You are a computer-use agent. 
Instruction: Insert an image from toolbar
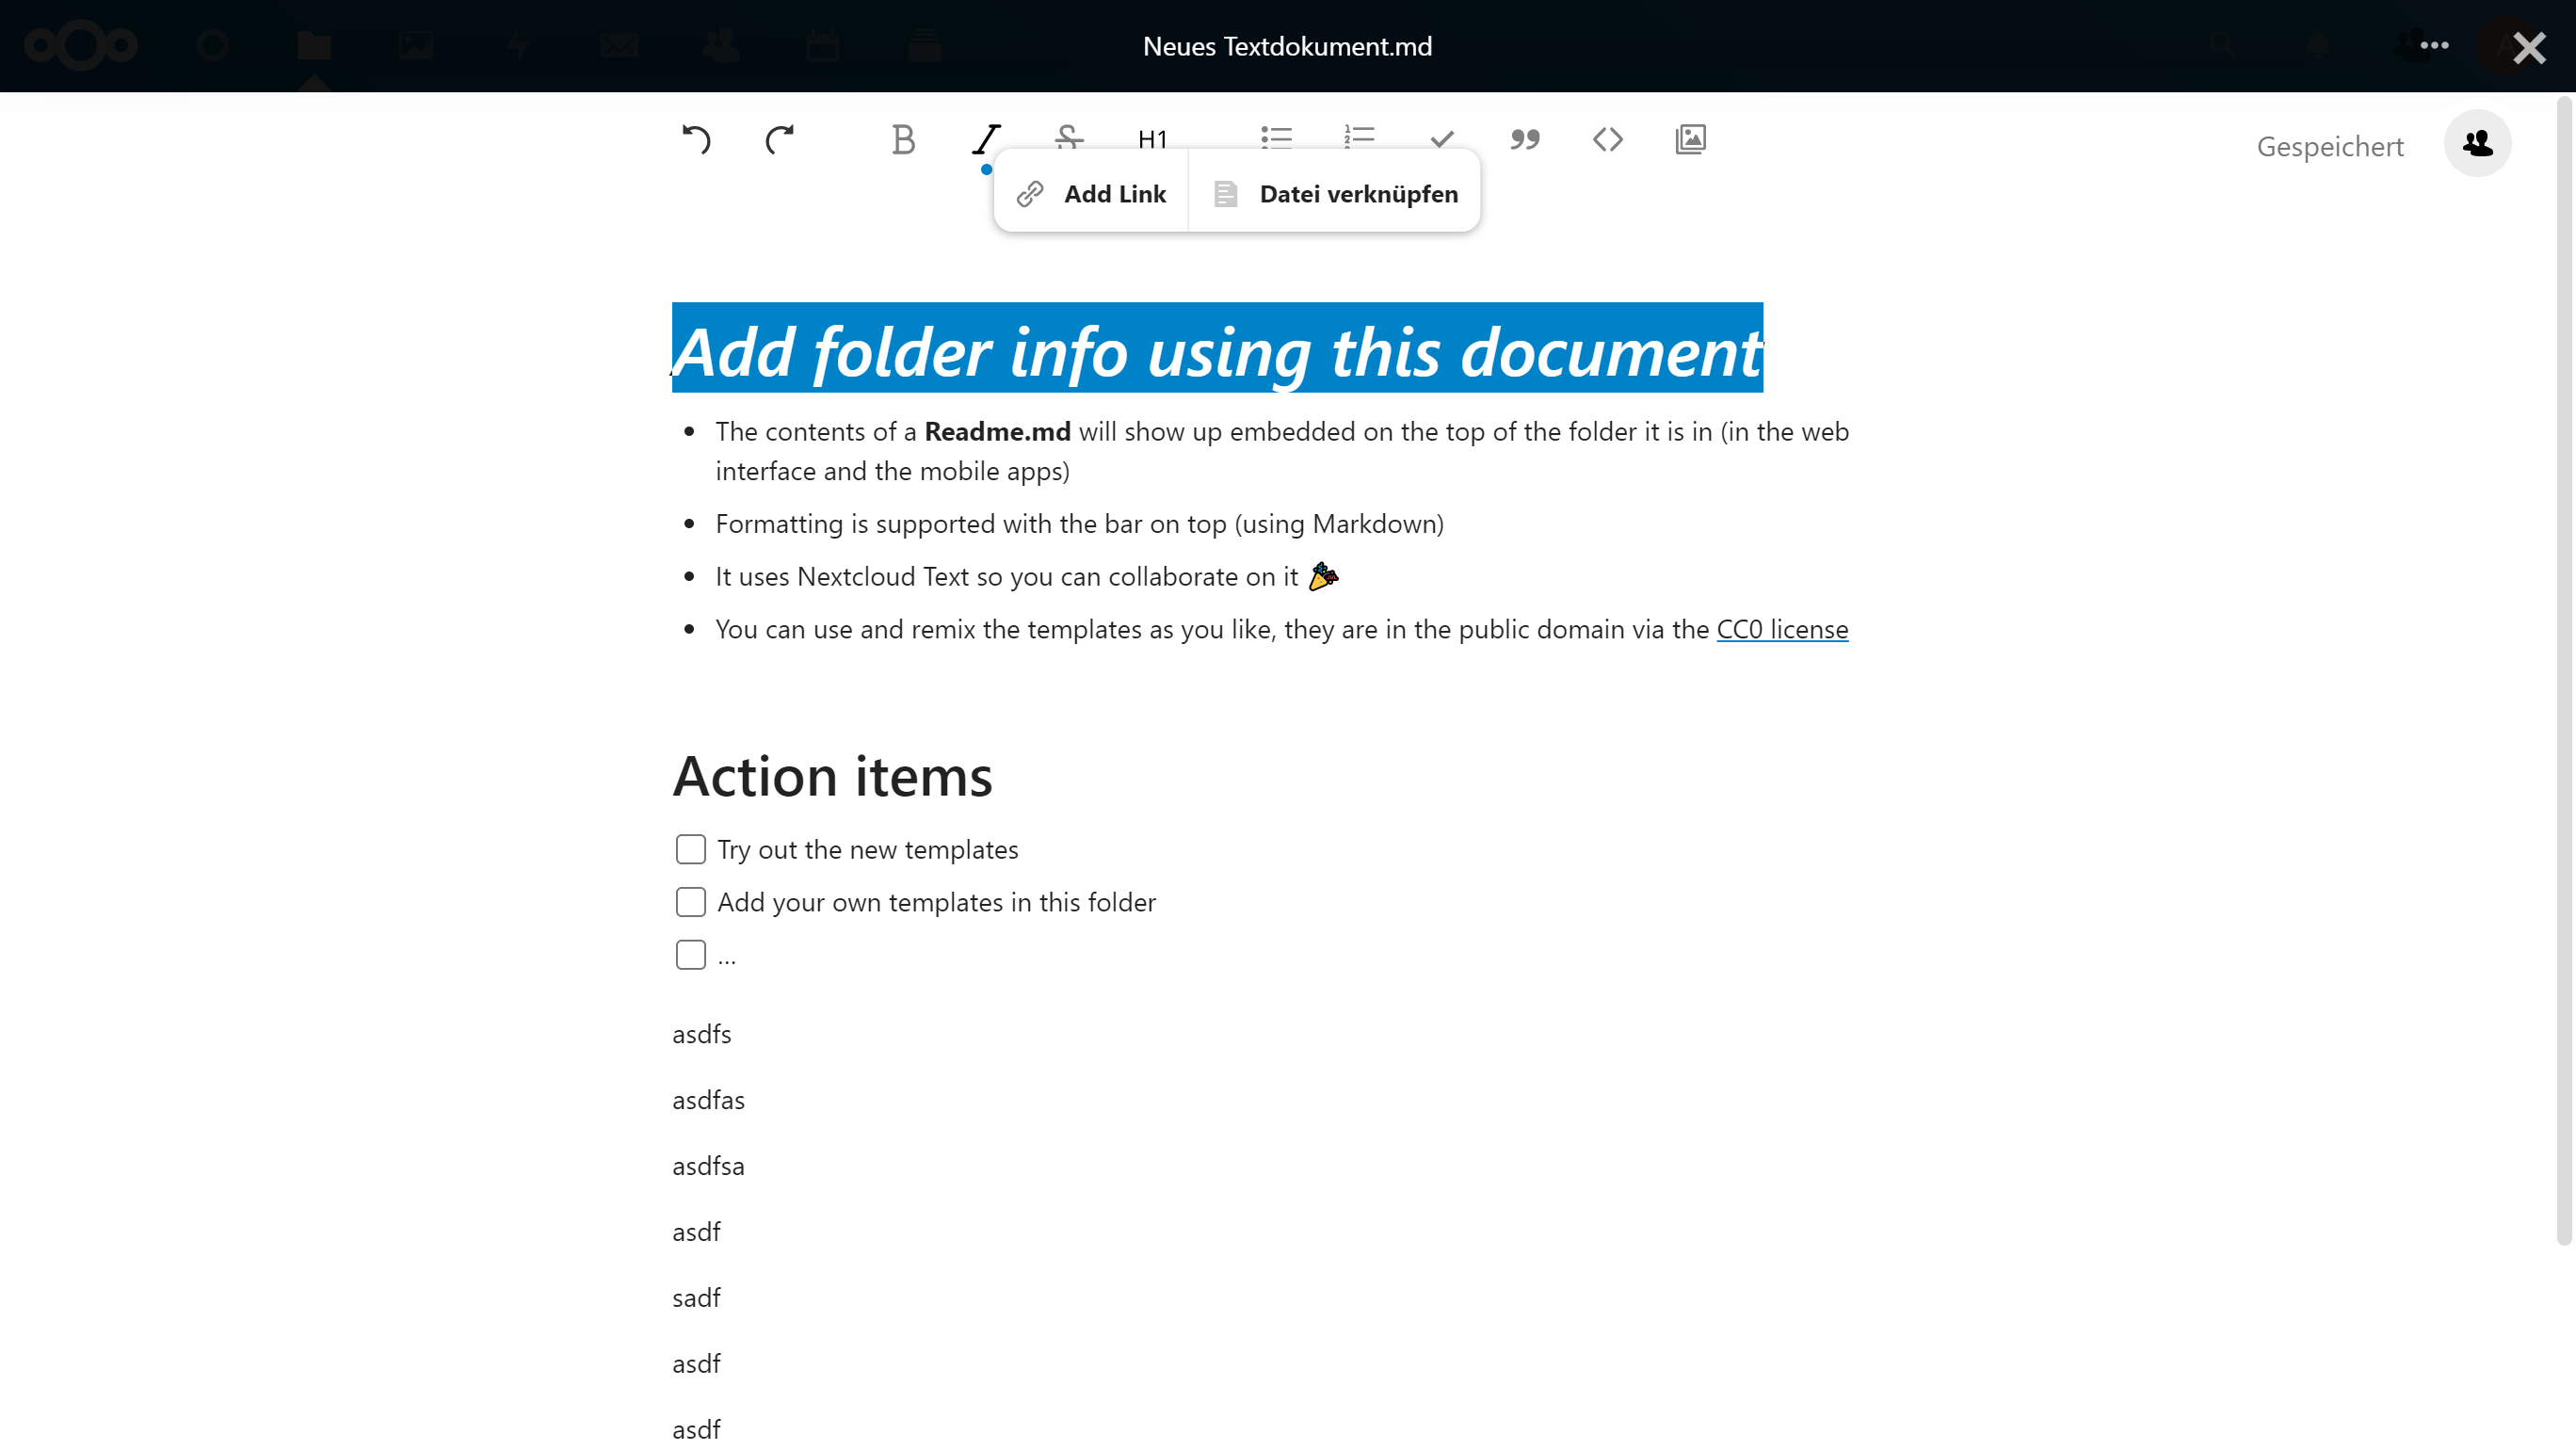(1690, 139)
